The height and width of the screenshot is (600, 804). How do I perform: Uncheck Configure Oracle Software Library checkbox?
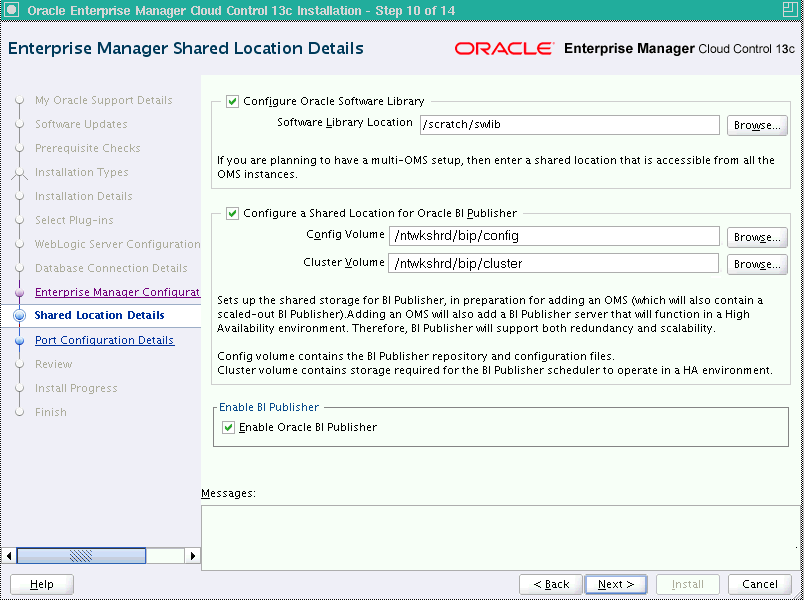coord(232,102)
